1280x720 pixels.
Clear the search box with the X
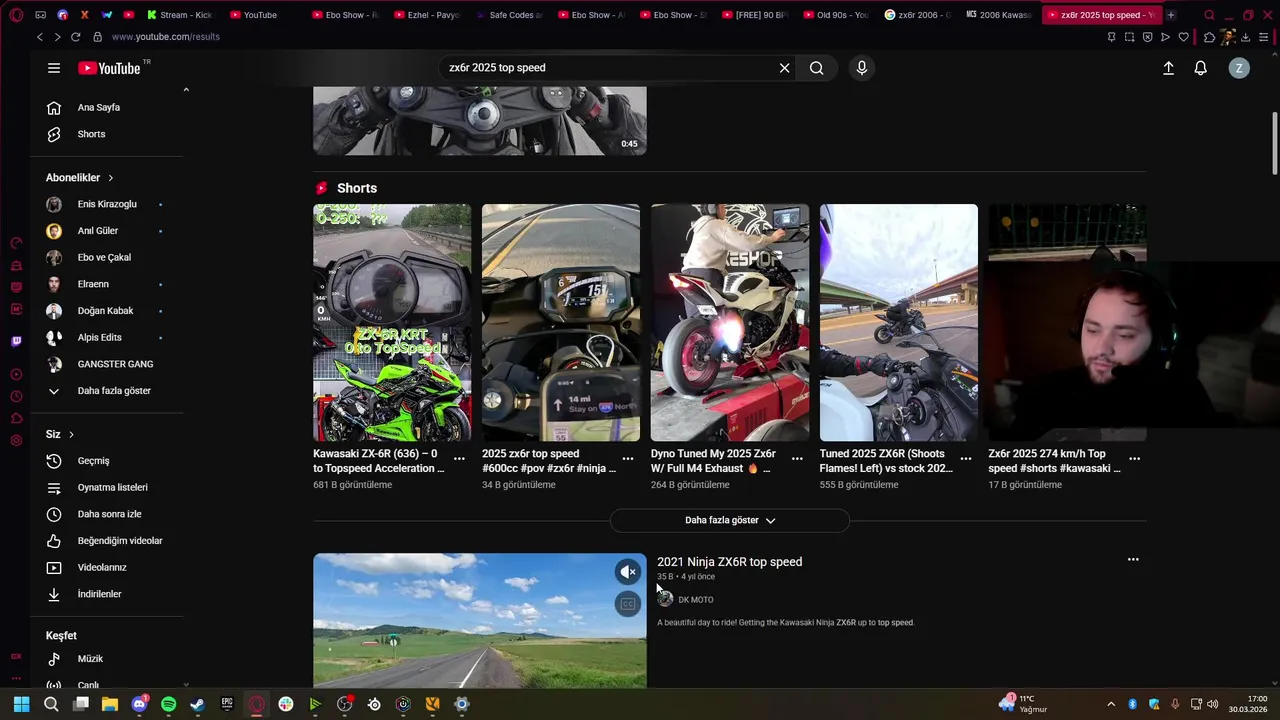click(785, 68)
